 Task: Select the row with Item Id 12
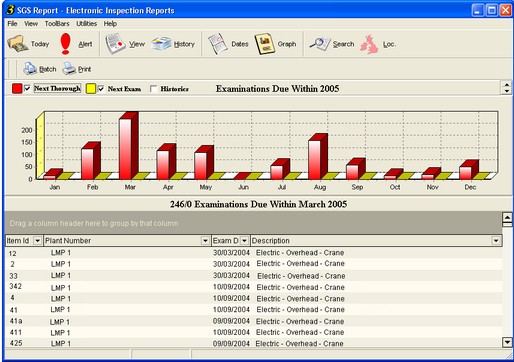pos(254,253)
